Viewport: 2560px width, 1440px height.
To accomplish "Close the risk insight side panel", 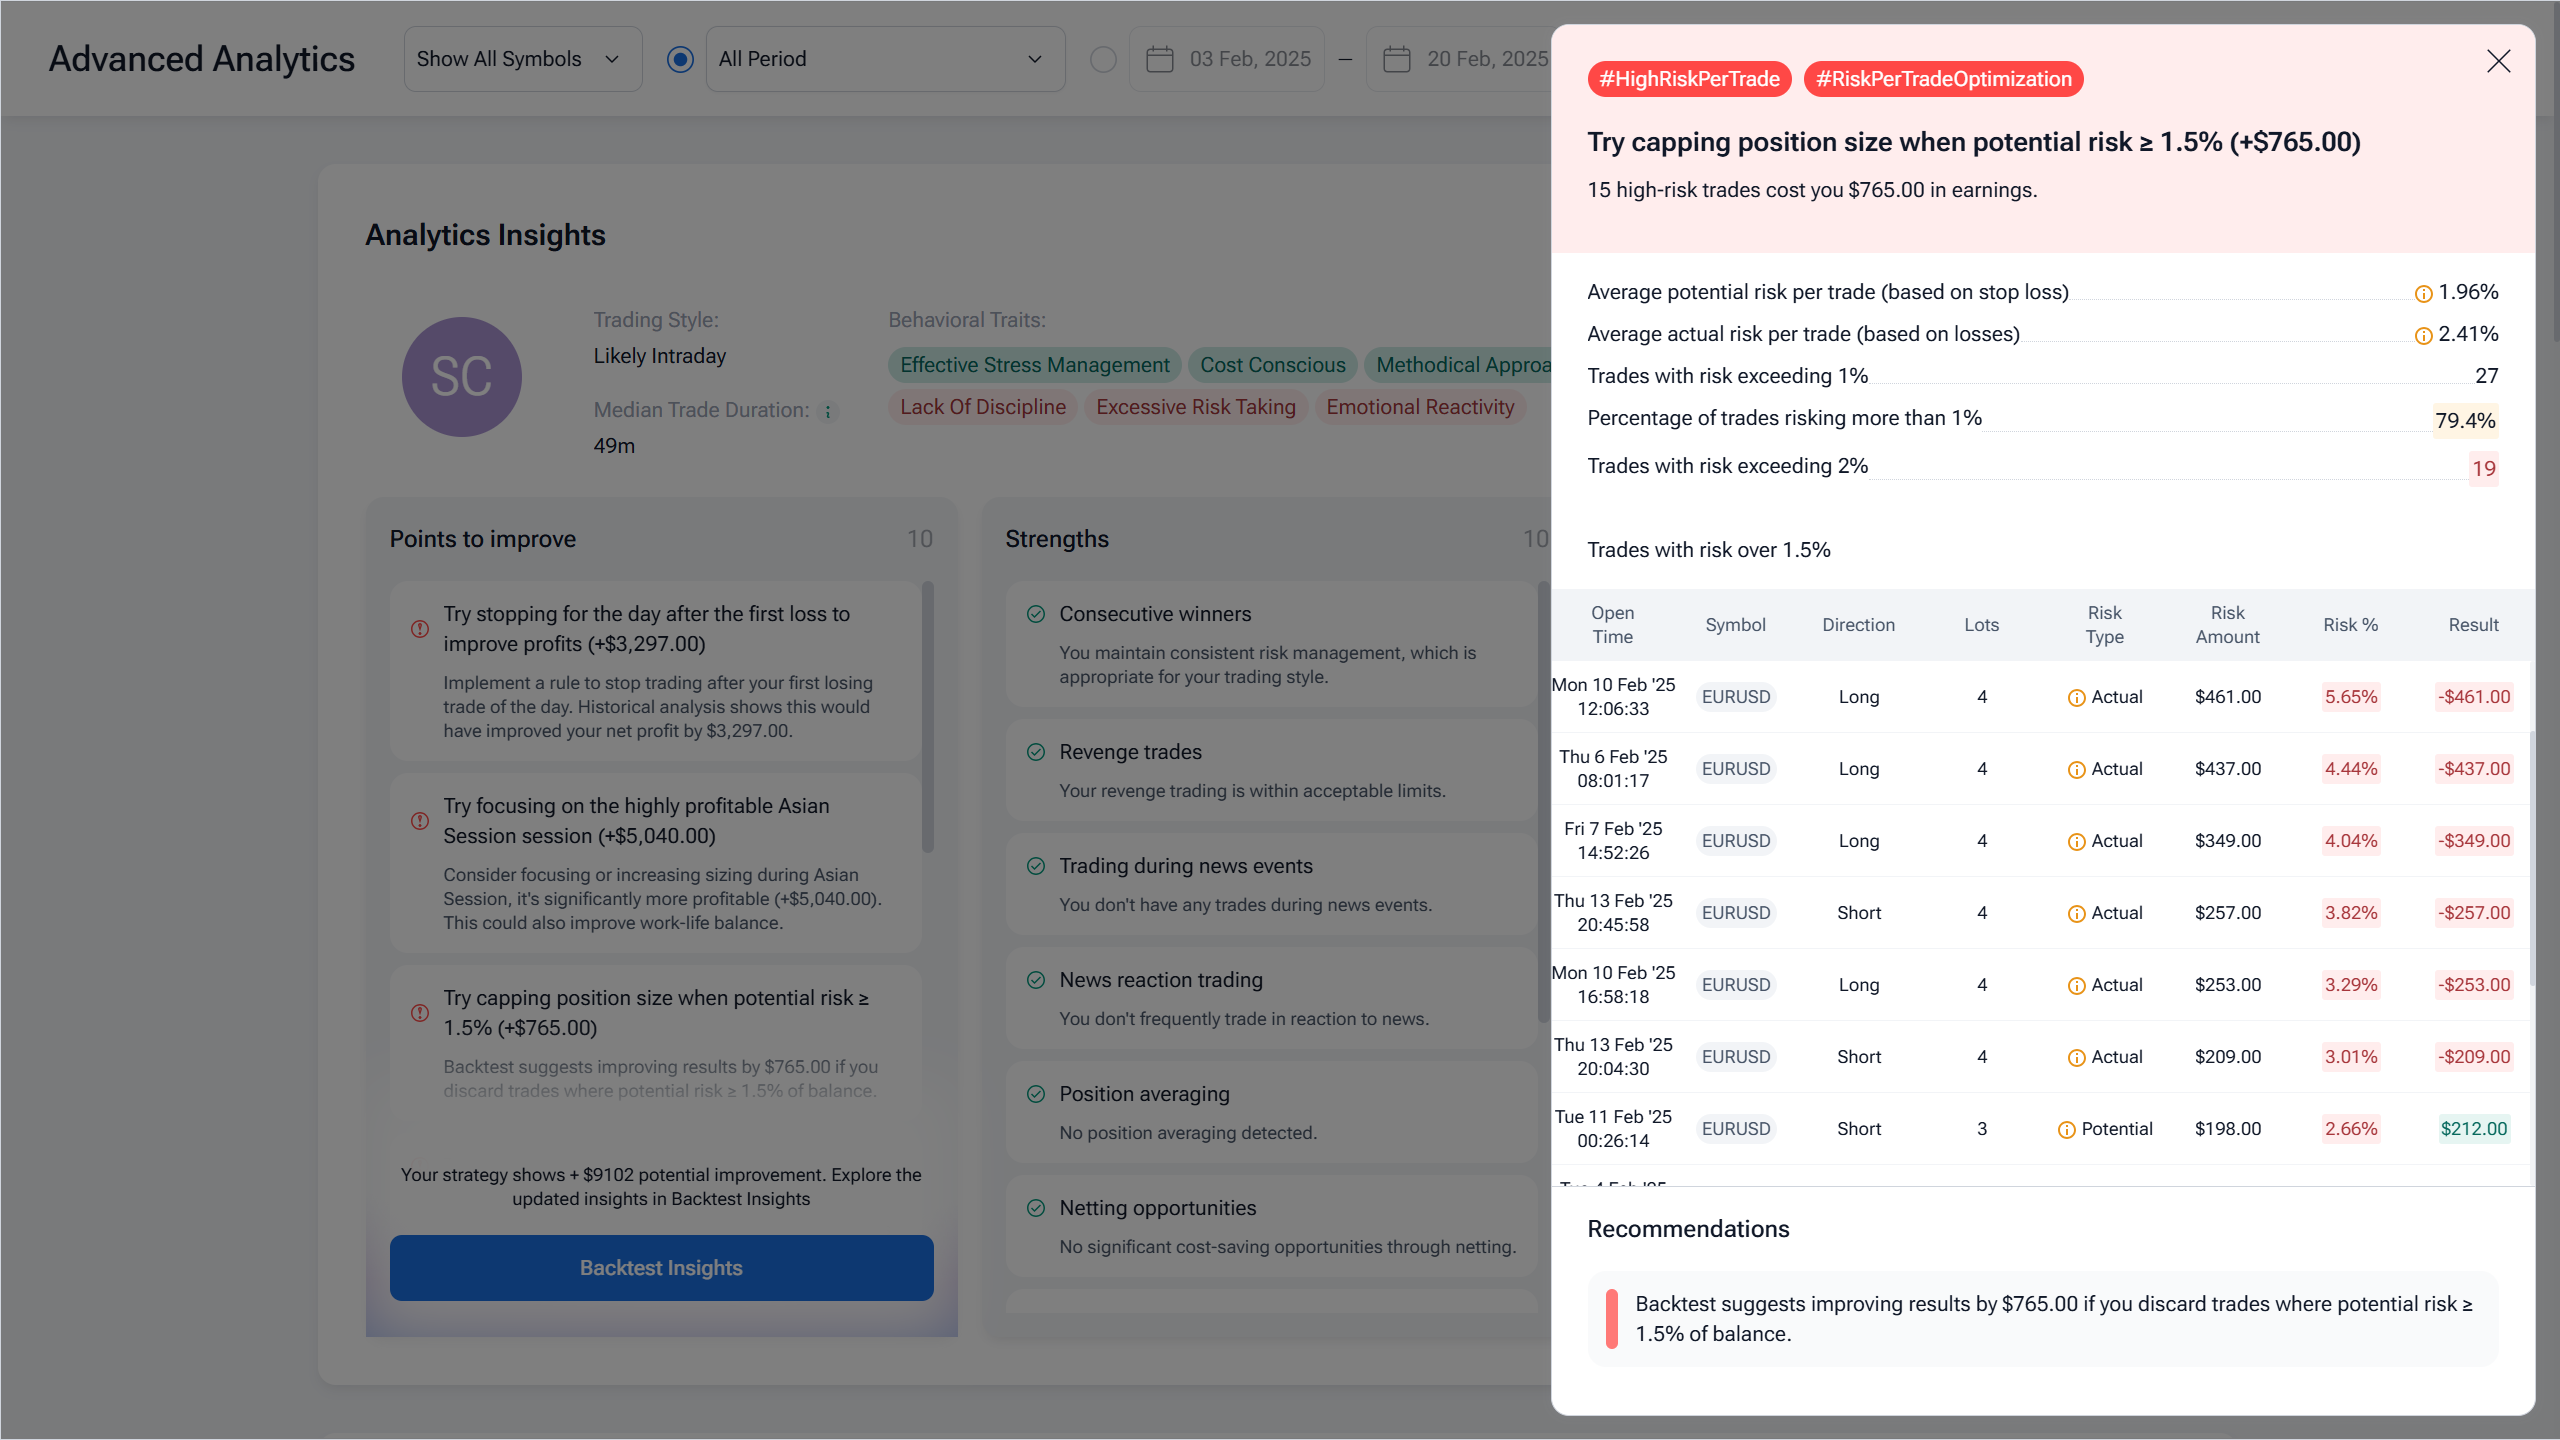I will [x=2498, y=61].
